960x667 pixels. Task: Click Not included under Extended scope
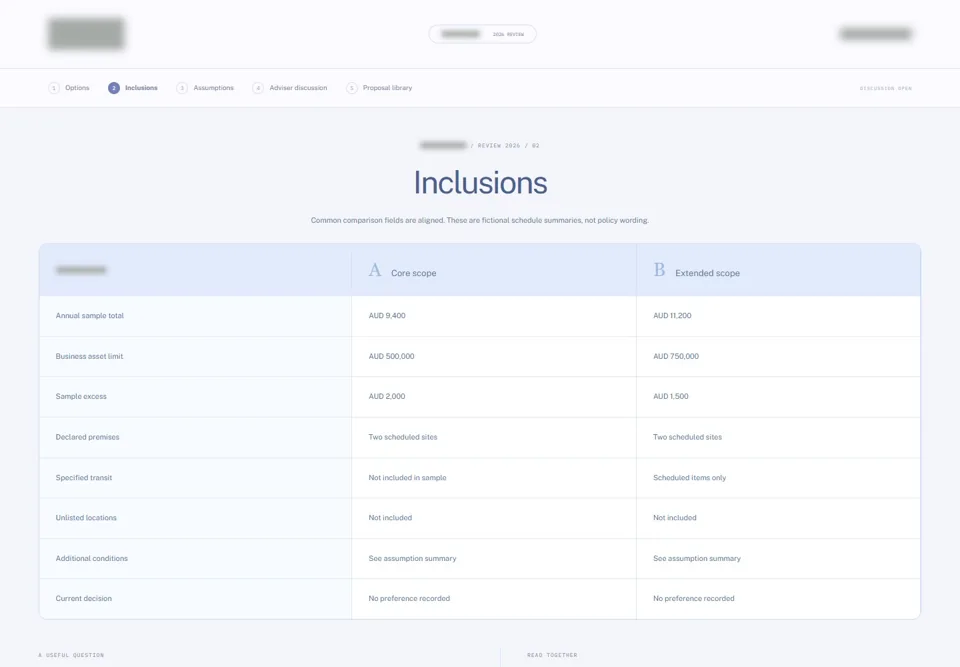point(675,518)
